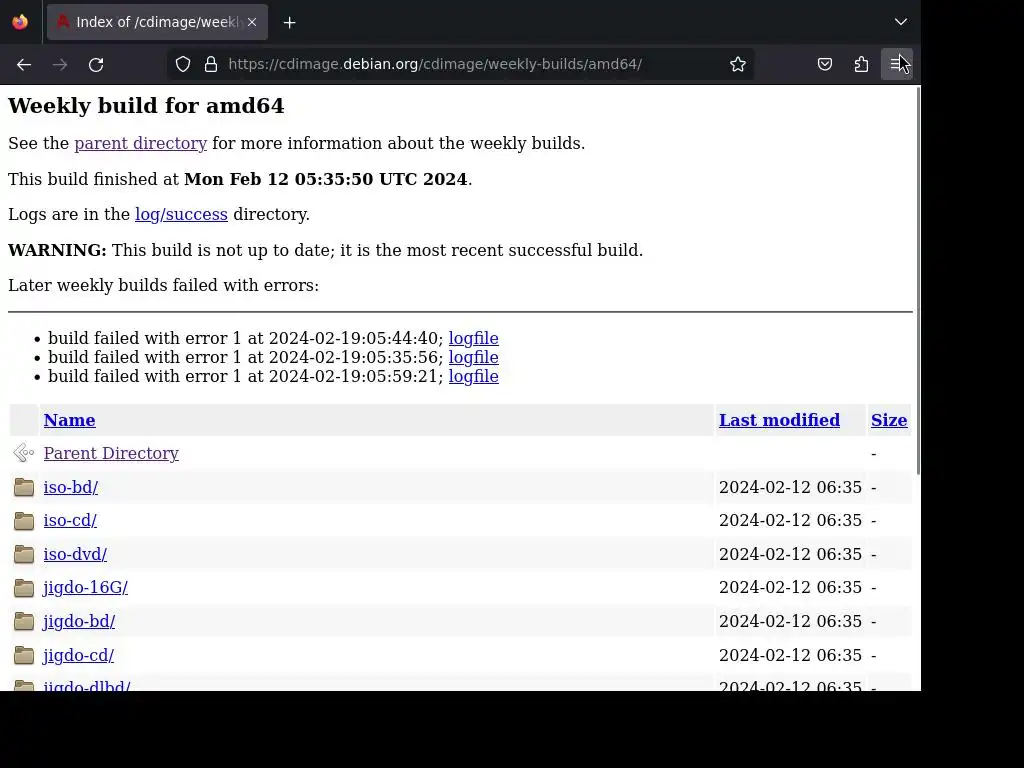Close the Index of /cdimage tab

point(252,22)
